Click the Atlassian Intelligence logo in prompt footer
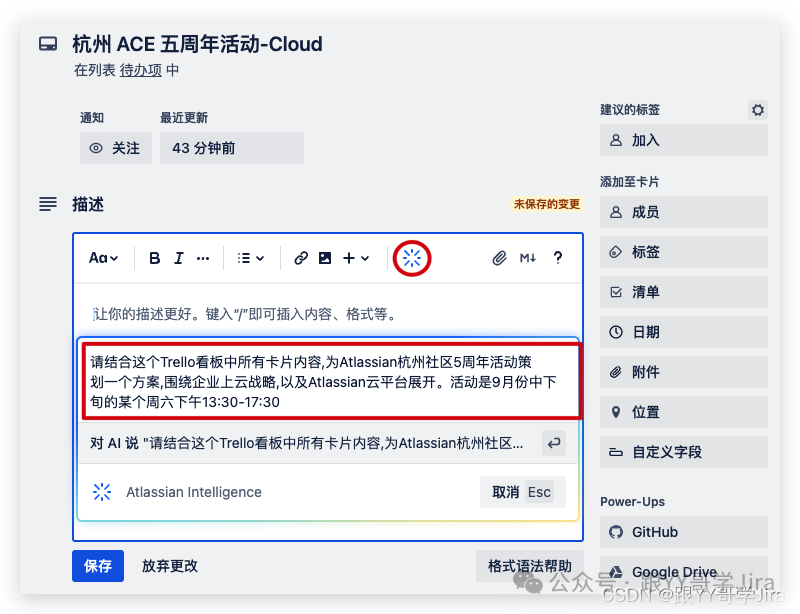Screen dimensions: 800x614 click(x=102, y=492)
